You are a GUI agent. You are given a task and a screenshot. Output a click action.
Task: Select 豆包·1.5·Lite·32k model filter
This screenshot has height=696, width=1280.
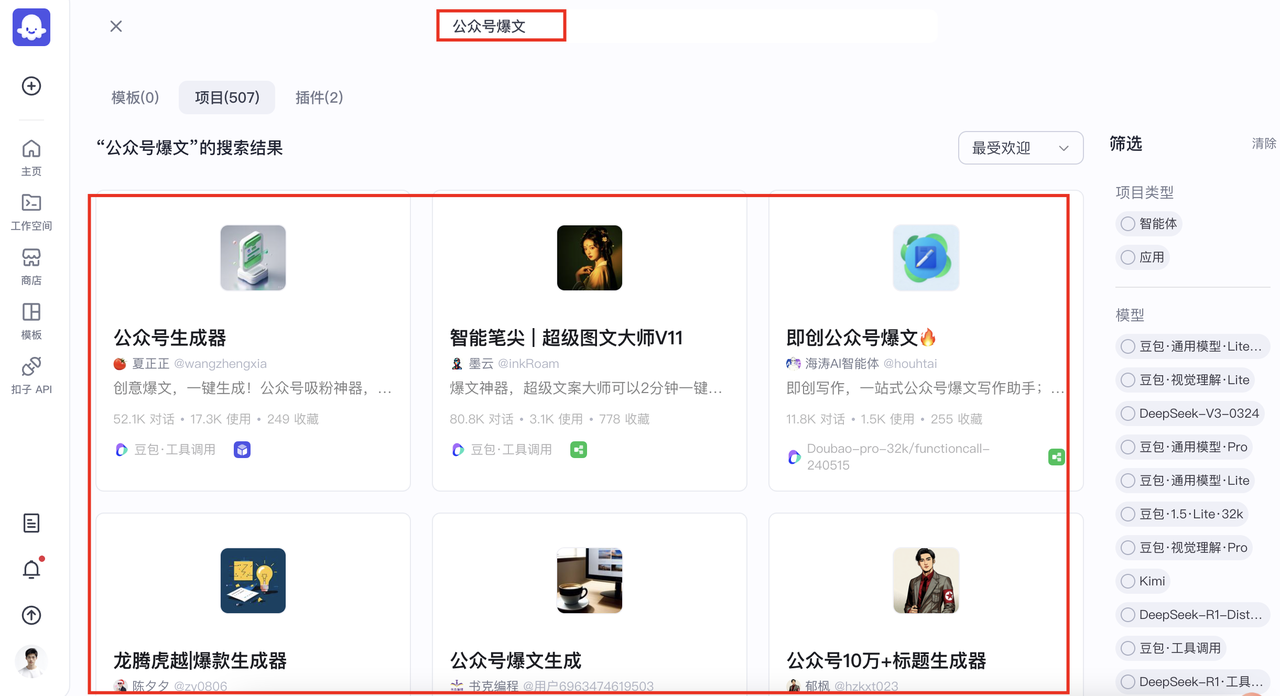coord(1182,514)
